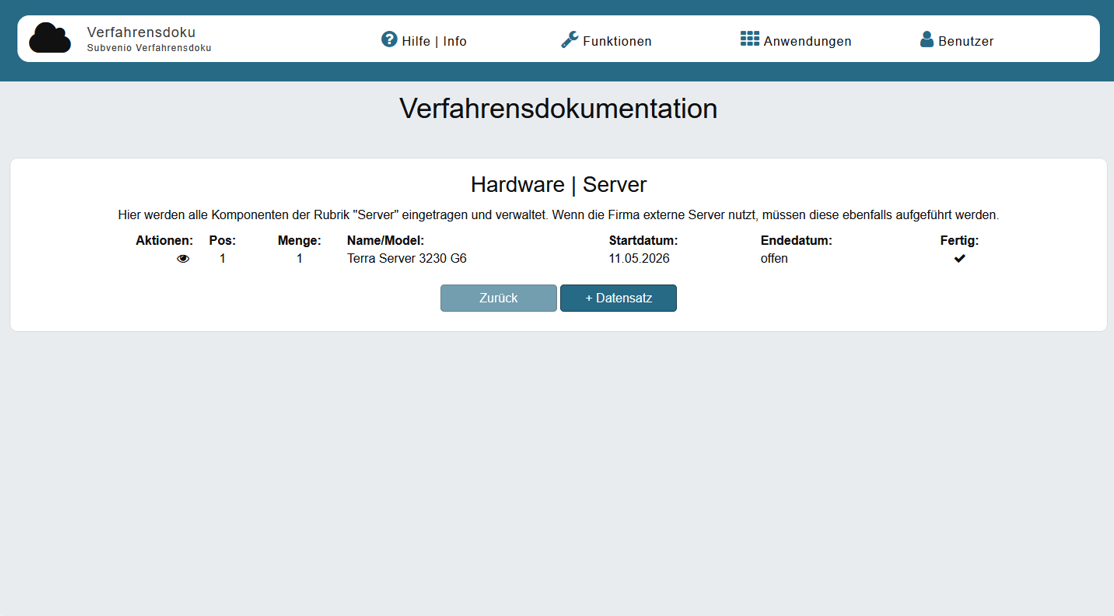This screenshot has height=616, width=1114.
Task: Click the wrench icon for Funktionen
Action: point(570,40)
